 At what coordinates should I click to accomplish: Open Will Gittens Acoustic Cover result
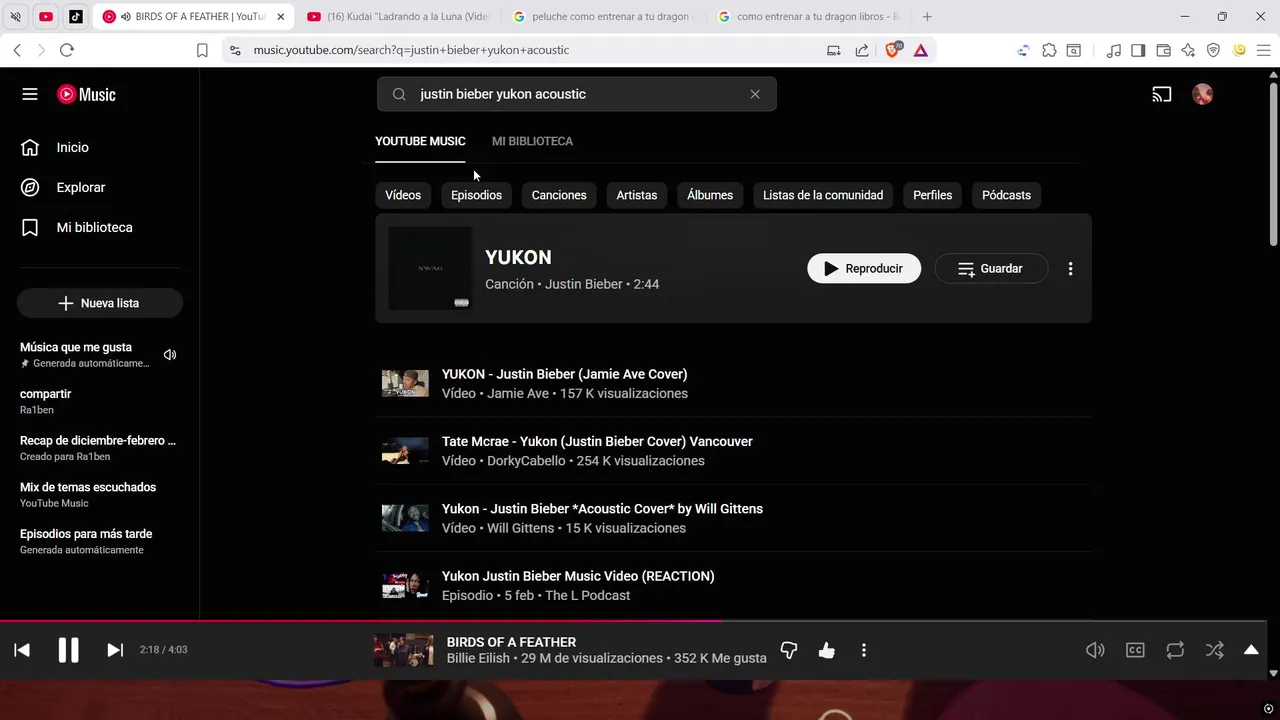pos(602,509)
